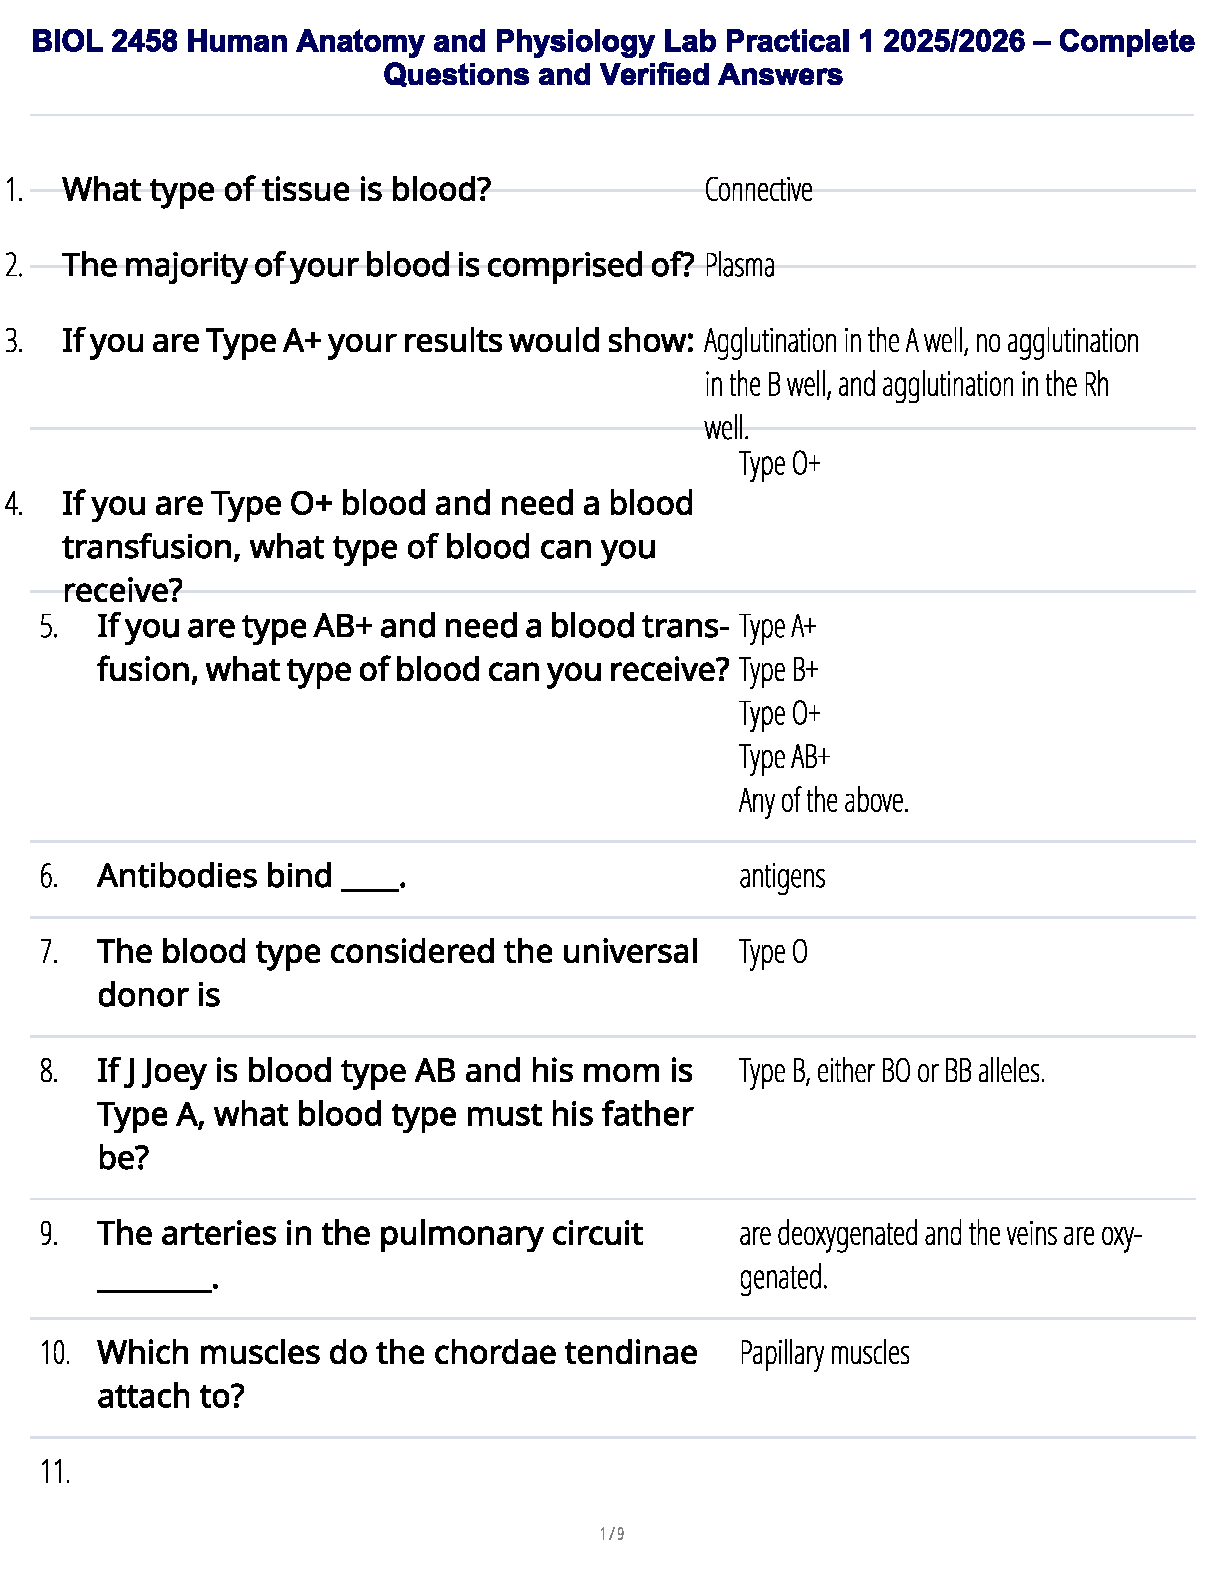Click the answer starting "Agglutination in the A well"
This screenshot has width=1224, height=1584.
point(920,384)
